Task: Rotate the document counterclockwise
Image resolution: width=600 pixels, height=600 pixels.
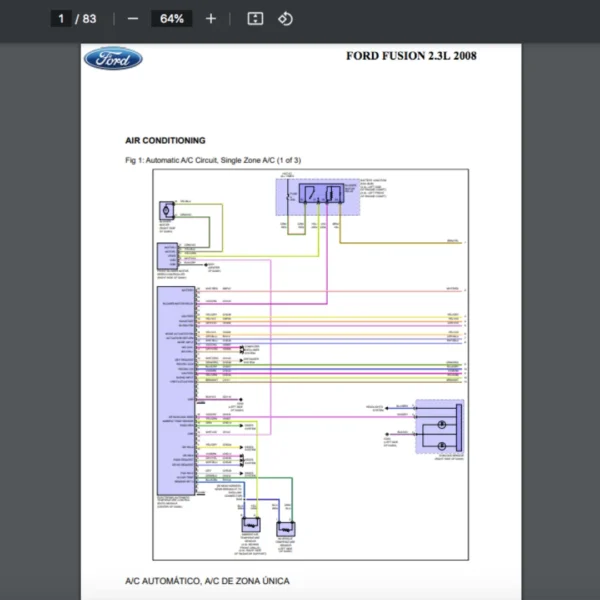Action: [x=285, y=19]
